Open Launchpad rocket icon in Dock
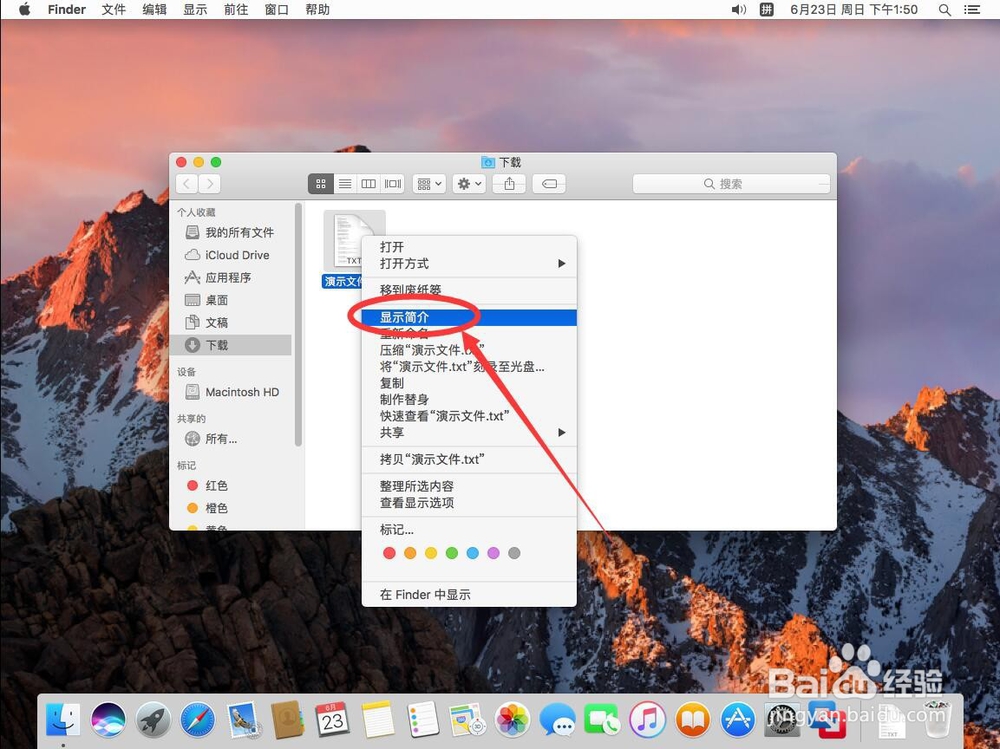 (x=153, y=720)
